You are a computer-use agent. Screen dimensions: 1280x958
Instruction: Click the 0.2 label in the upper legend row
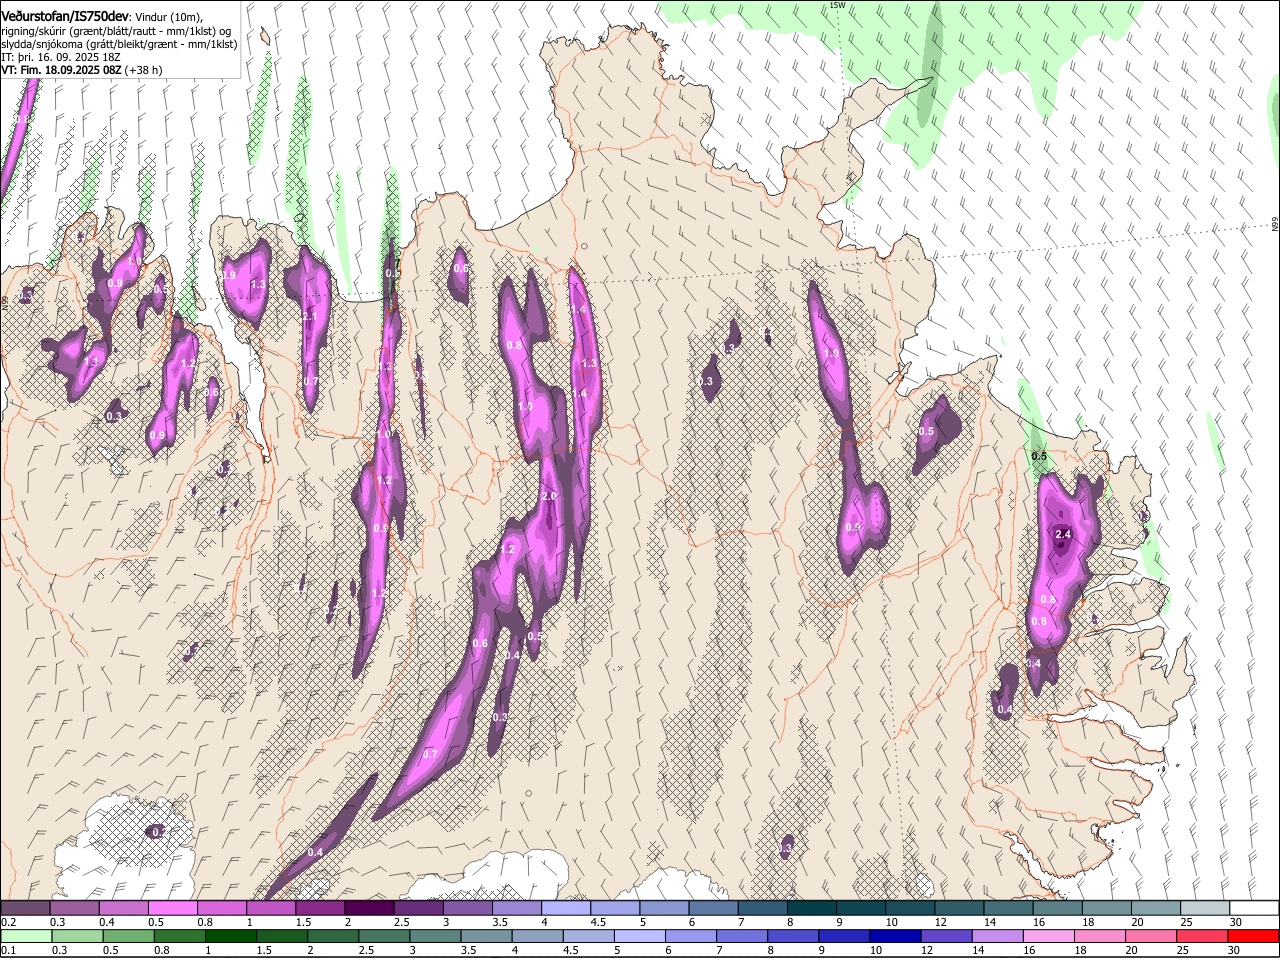tap(8, 922)
